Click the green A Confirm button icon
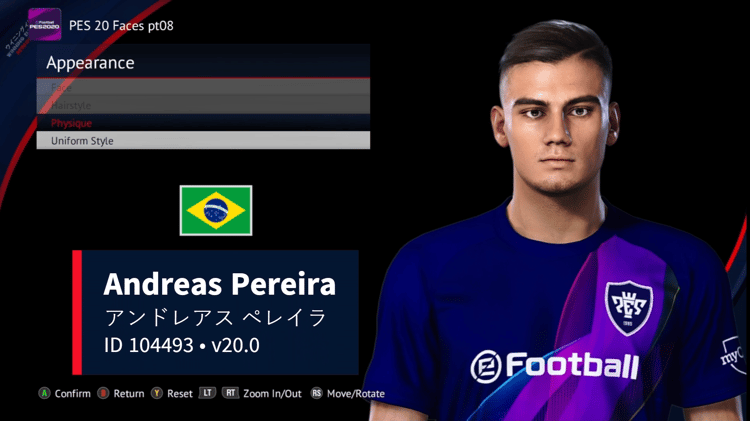Image resolution: width=750 pixels, height=421 pixels. [x=44, y=393]
